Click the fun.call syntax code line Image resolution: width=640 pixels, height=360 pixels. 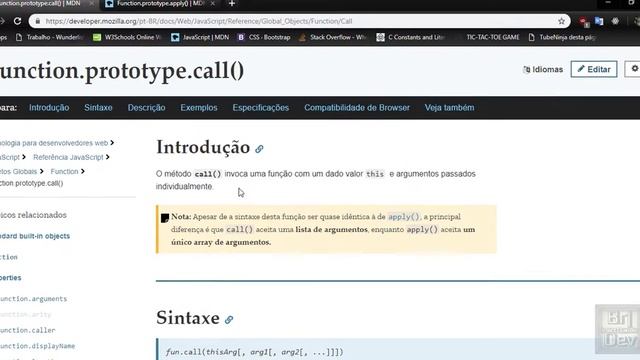(254, 352)
